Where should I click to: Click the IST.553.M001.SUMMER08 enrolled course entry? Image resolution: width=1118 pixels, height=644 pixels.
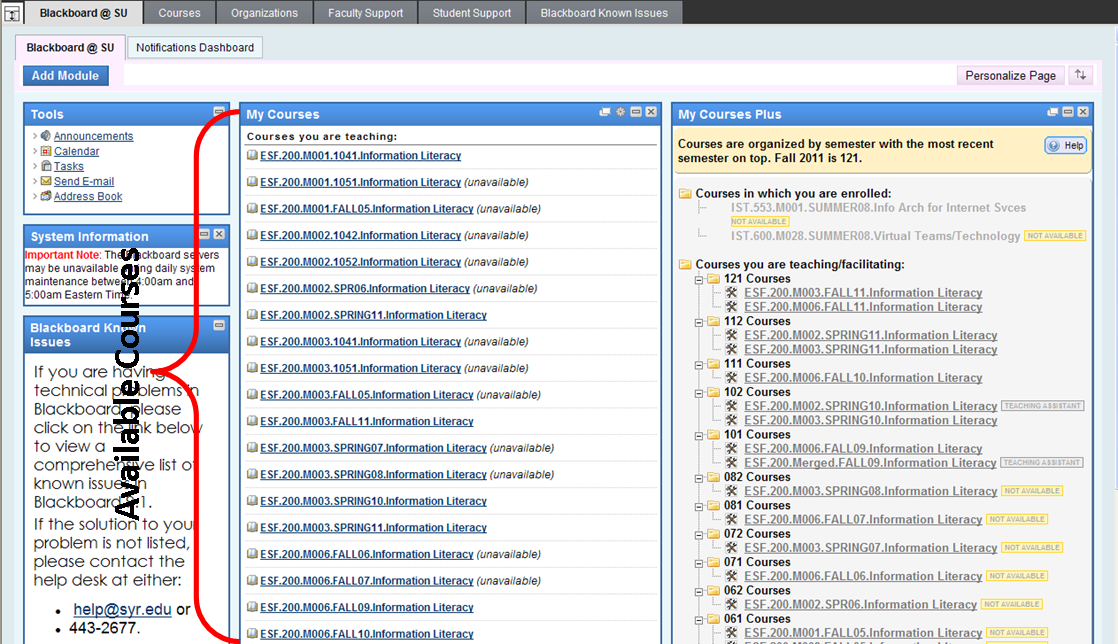point(878,208)
